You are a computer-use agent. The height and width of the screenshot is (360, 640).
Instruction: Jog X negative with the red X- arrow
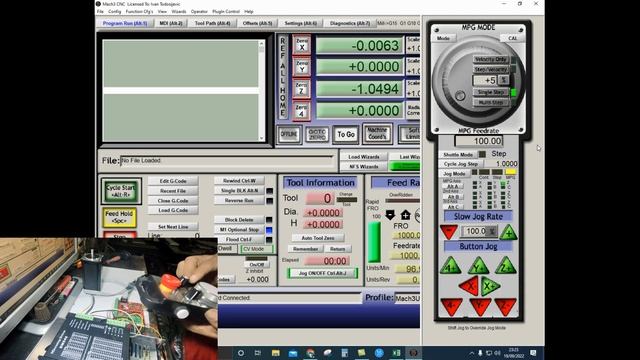point(469,285)
